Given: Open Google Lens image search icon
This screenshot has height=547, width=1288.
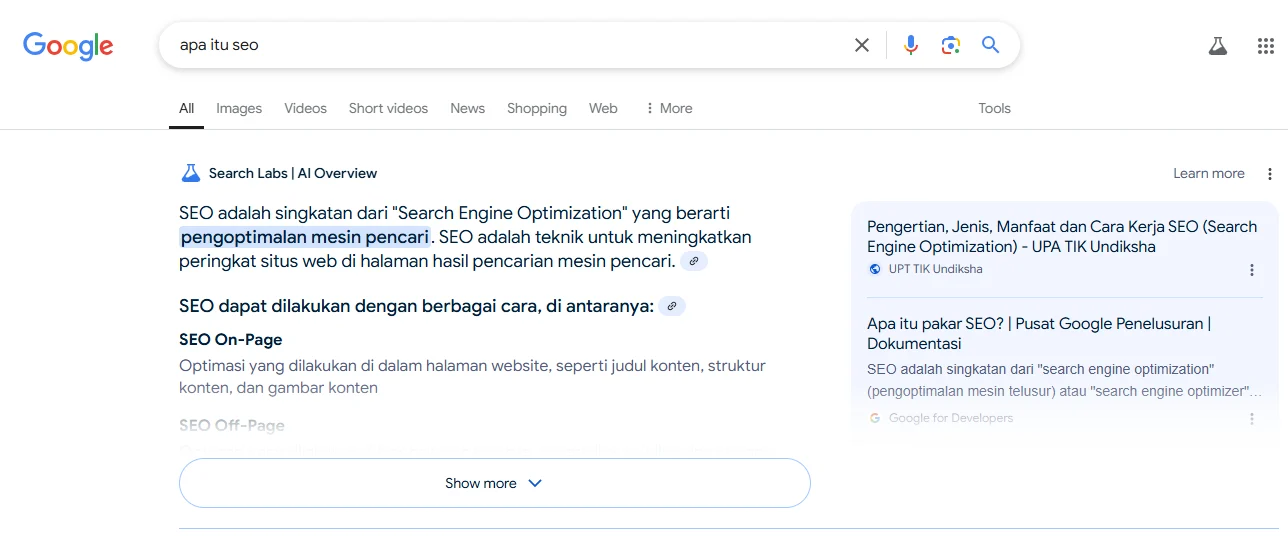Looking at the screenshot, I should pyautogui.click(x=950, y=45).
